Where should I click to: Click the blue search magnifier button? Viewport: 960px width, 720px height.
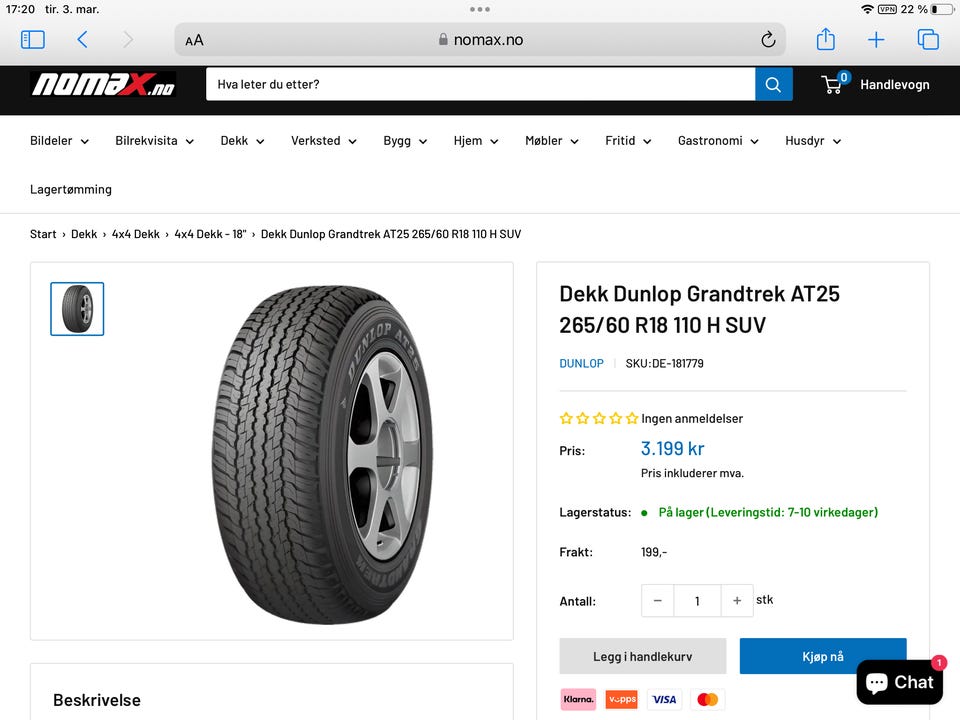773,84
